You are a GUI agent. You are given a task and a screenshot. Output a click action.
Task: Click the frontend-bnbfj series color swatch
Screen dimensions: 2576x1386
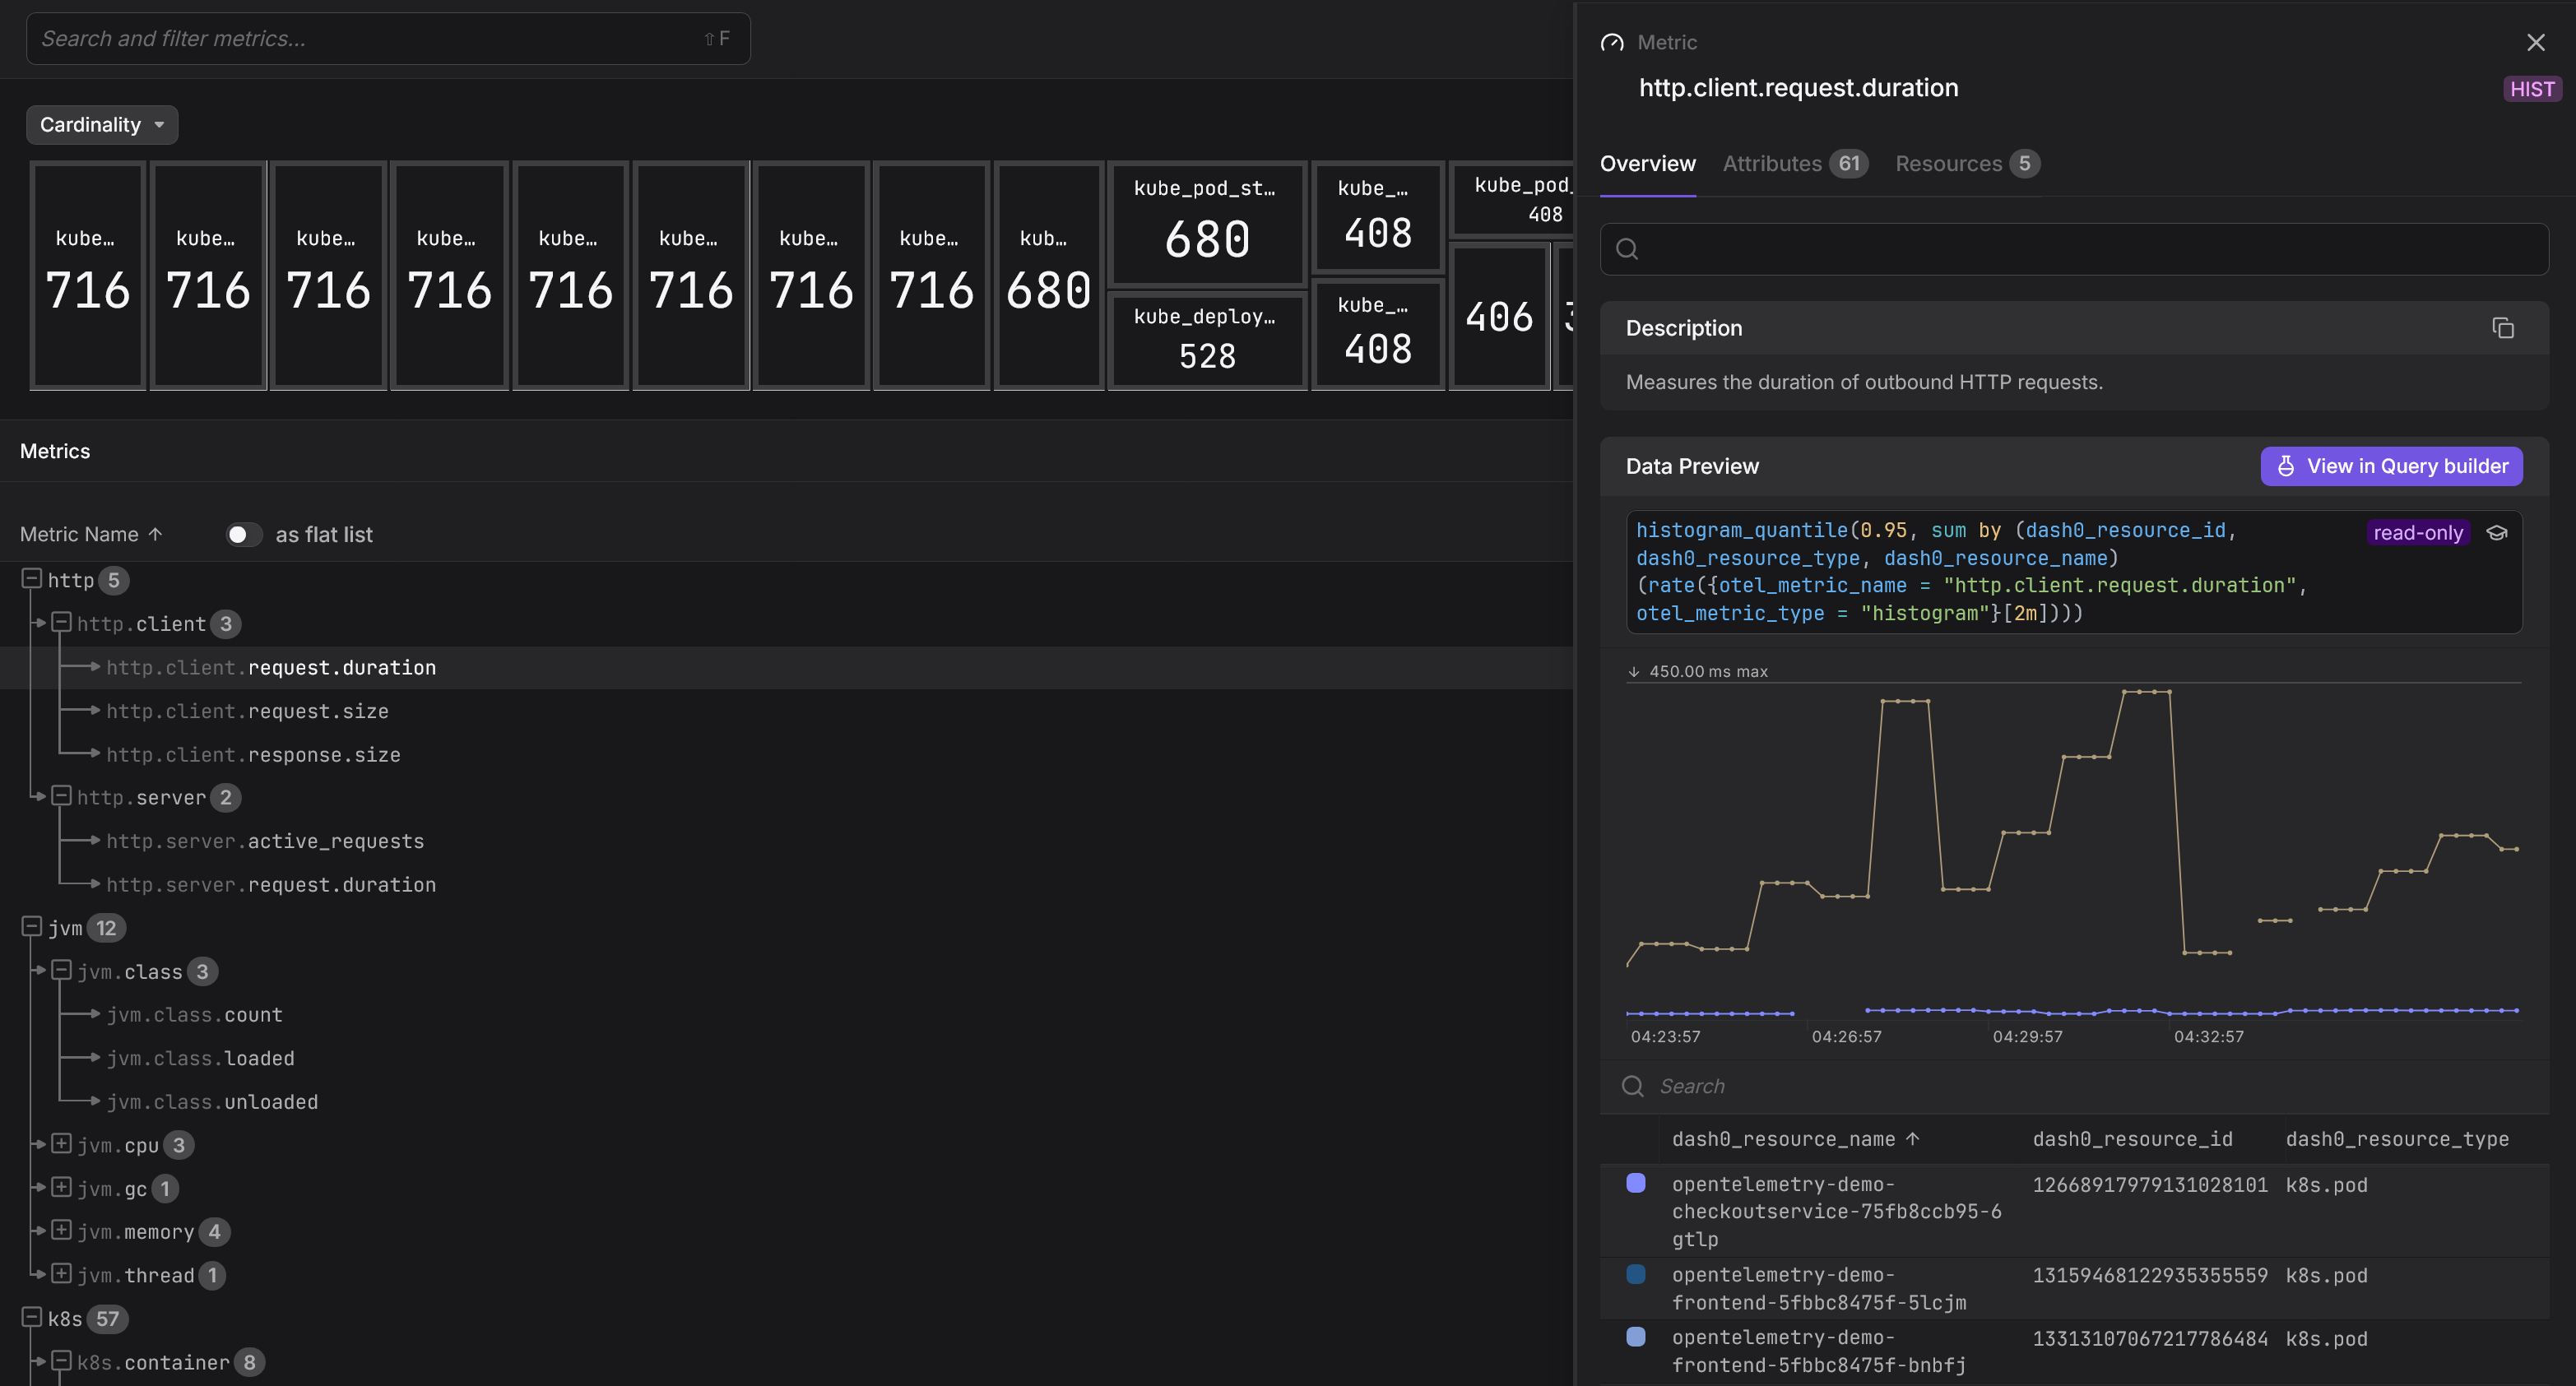pos(1636,1337)
